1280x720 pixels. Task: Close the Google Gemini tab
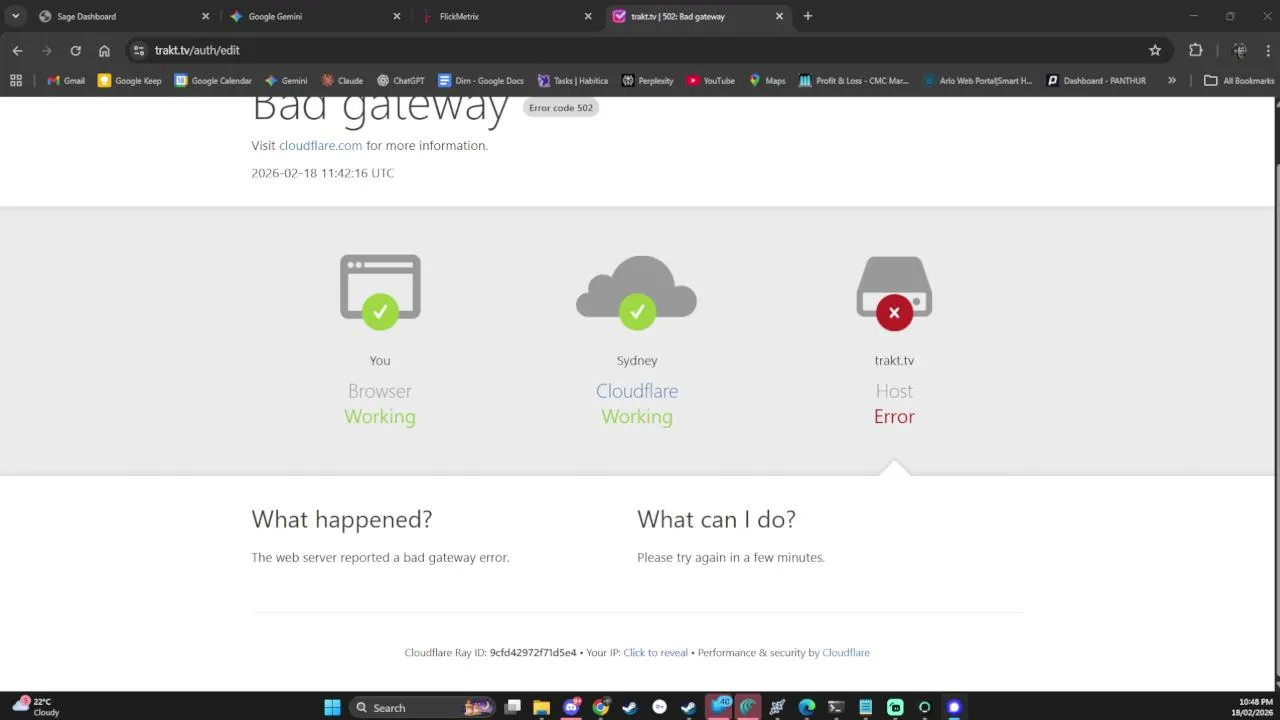pyautogui.click(x=396, y=16)
